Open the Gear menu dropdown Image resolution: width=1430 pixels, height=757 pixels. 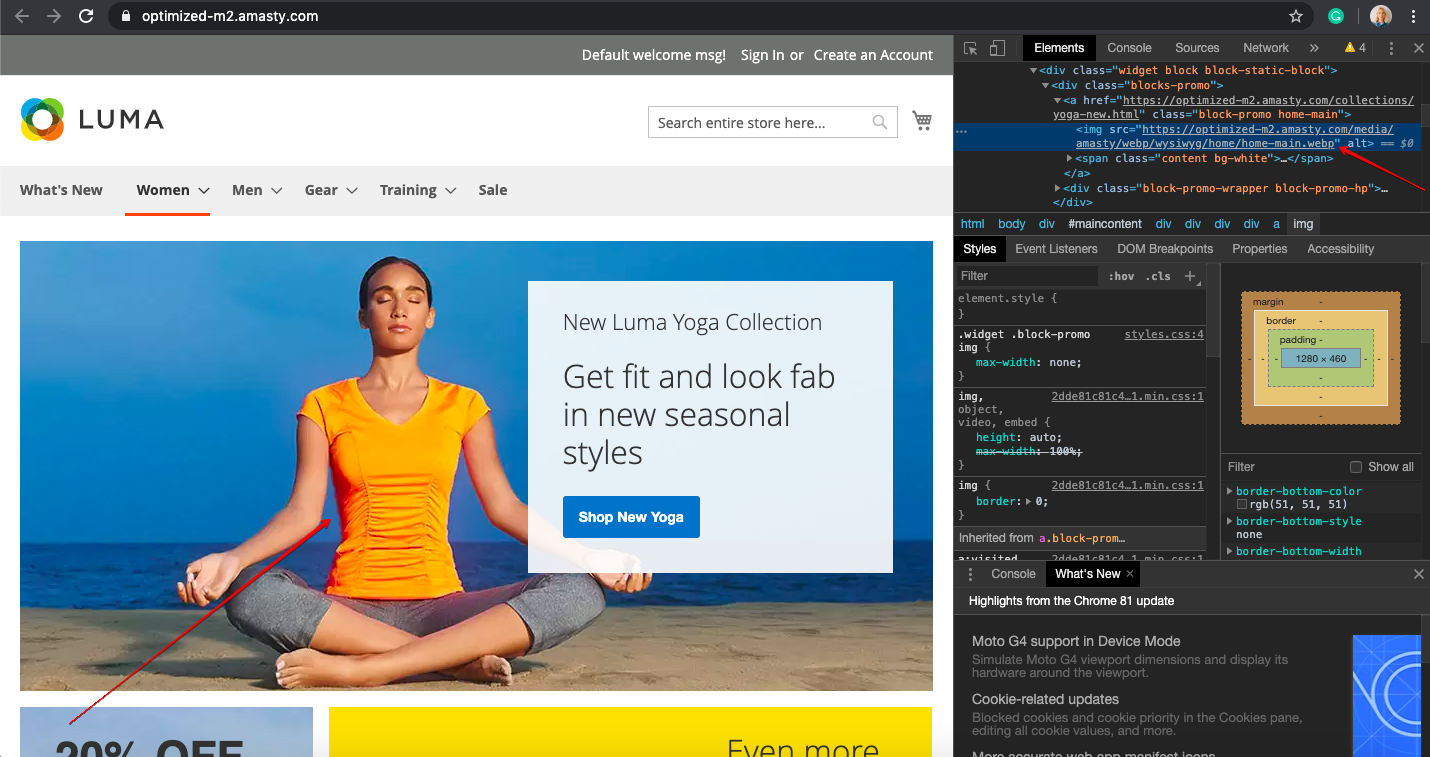click(x=331, y=190)
